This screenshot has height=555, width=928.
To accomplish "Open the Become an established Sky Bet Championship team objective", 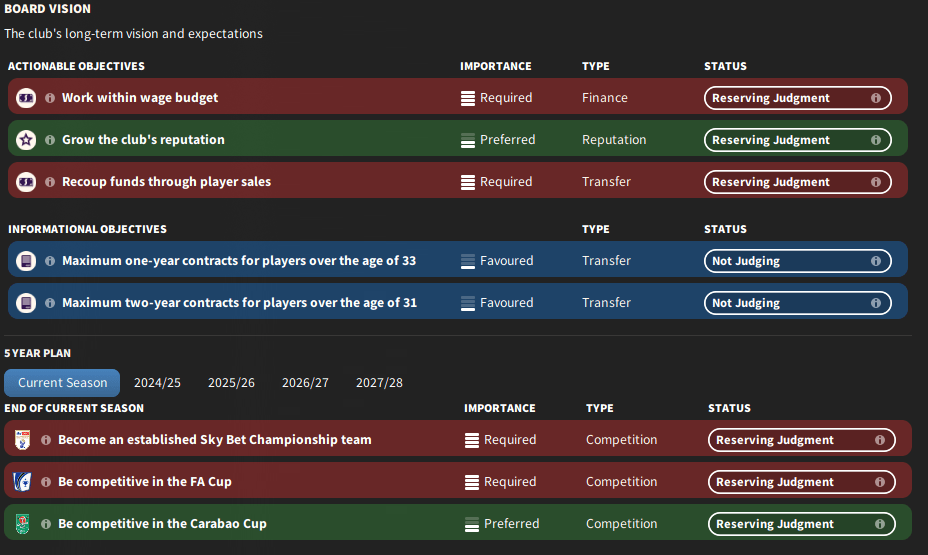I will pyautogui.click(x=214, y=440).
